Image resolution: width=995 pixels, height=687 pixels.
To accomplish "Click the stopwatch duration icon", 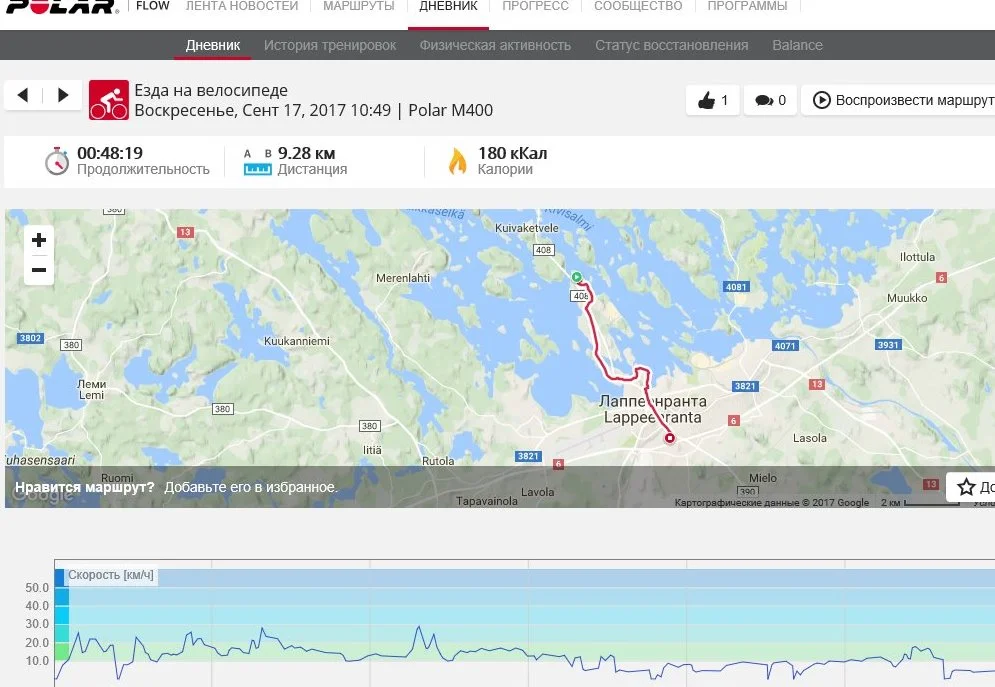I will point(56,161).
